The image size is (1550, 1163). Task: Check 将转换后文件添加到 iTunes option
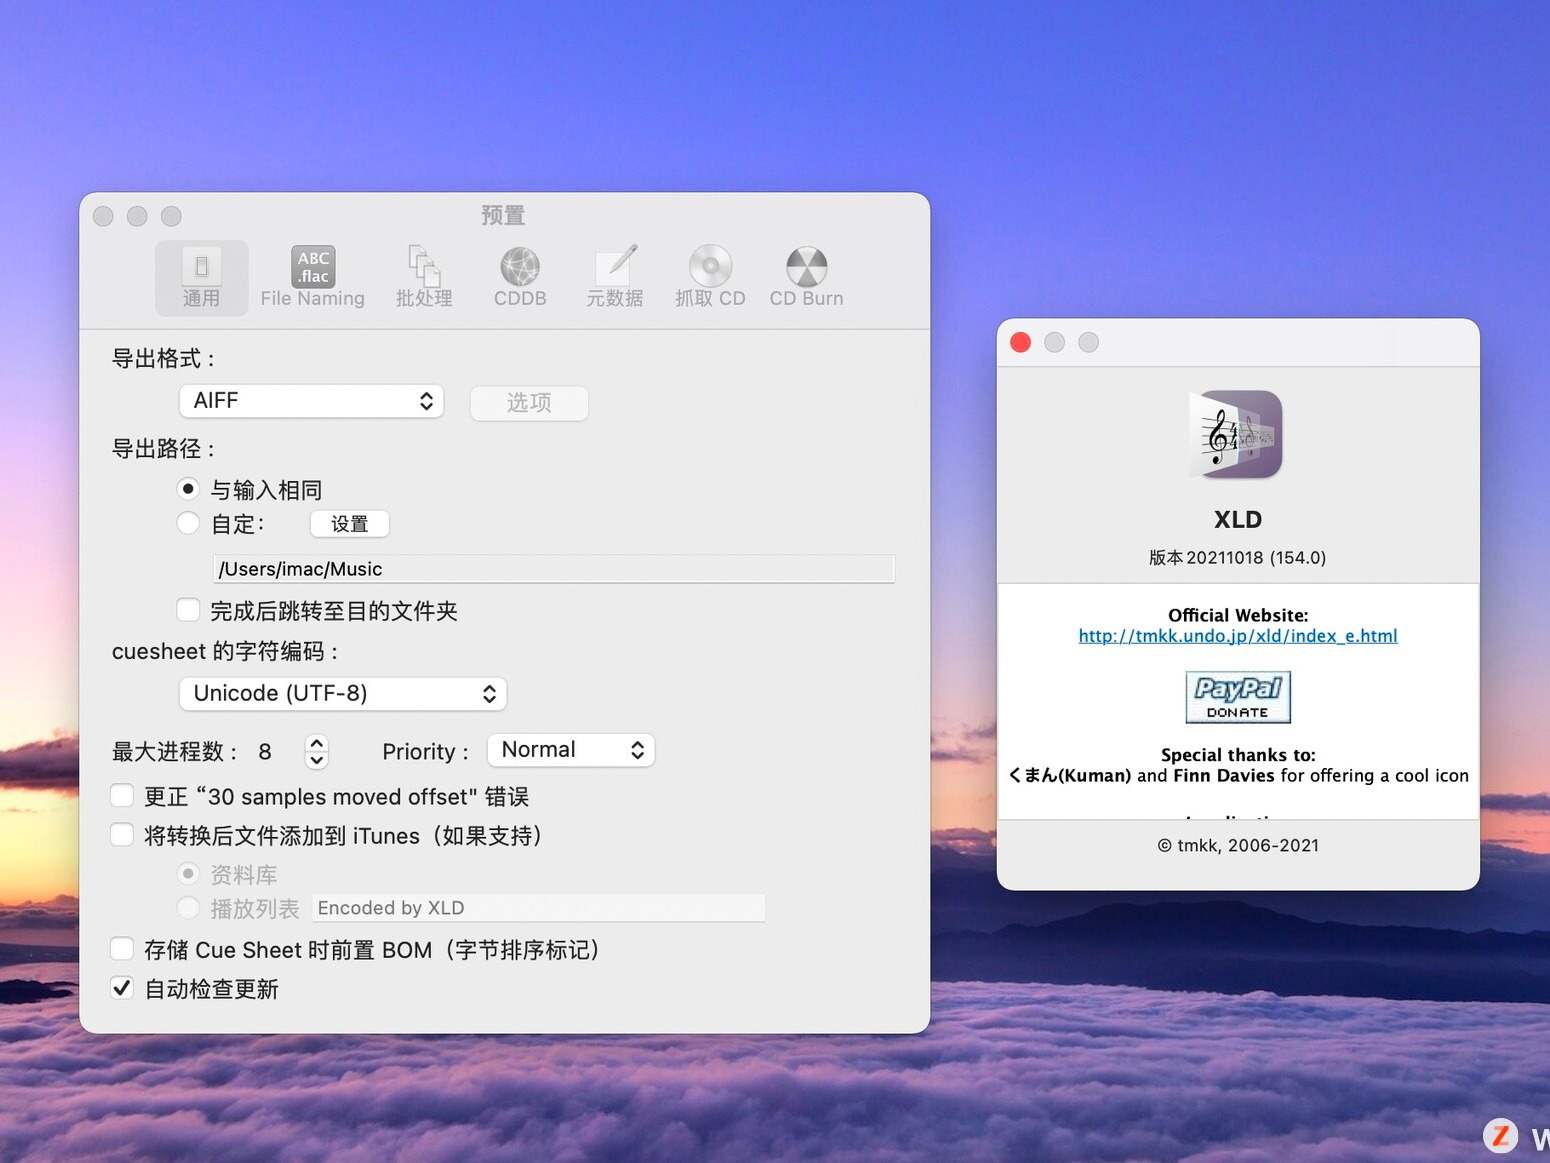point(121,834)
